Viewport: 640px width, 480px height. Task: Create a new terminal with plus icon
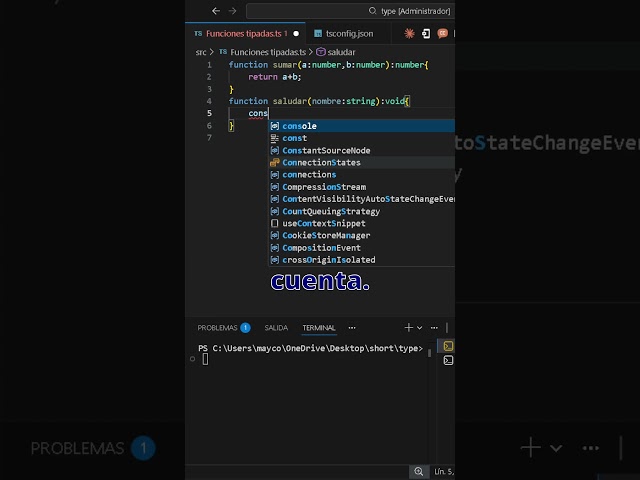(x=408, y=327)
